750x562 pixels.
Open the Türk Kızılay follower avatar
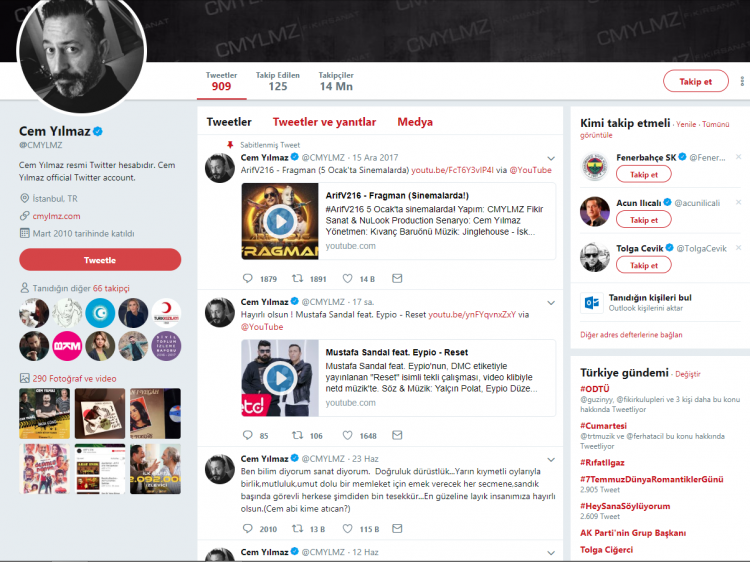[166, 313]
